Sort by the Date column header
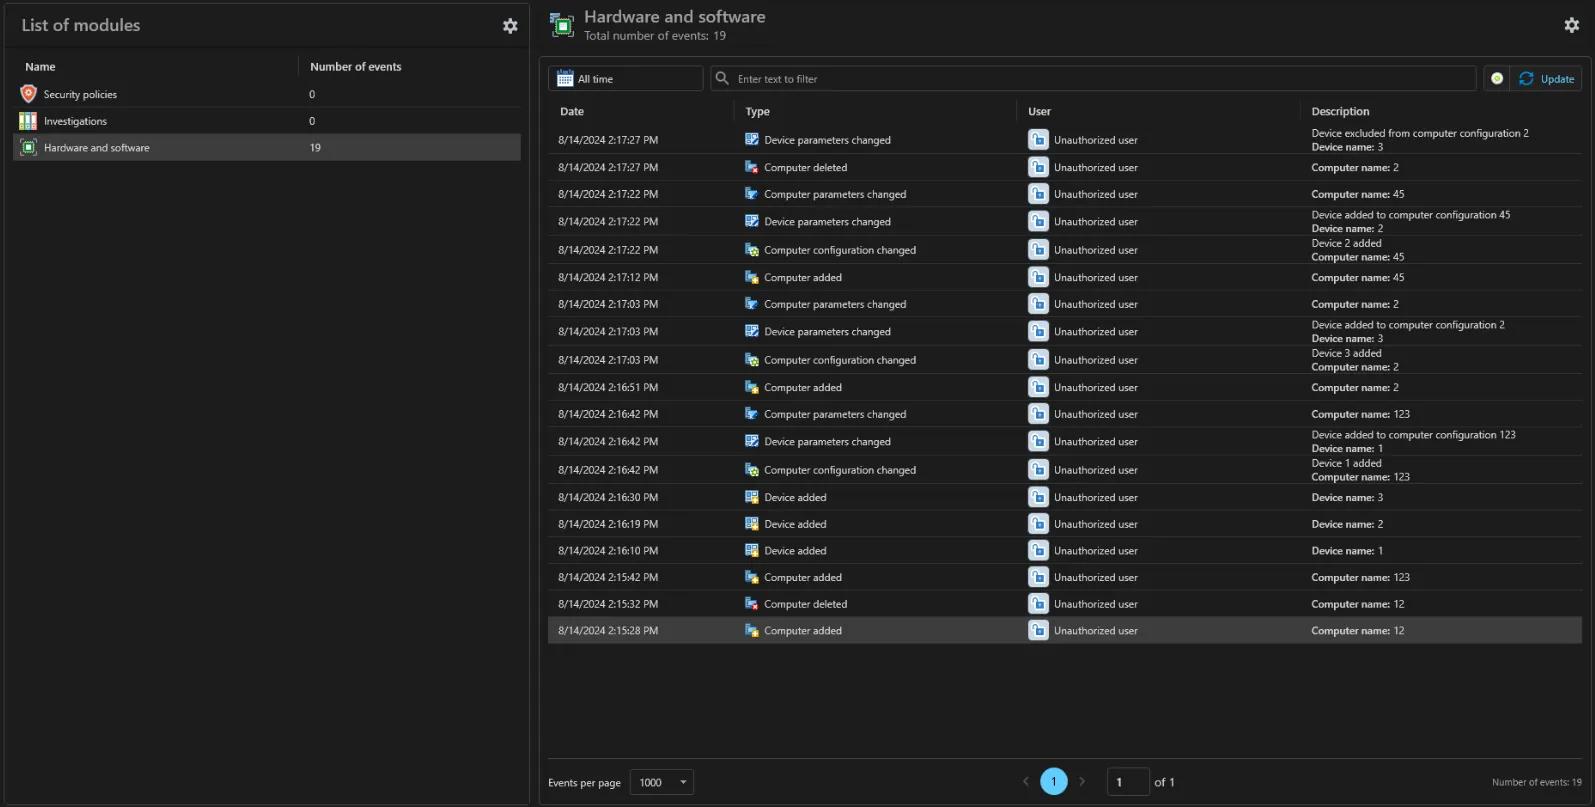 pyautogui.click(x=572, y=111)
